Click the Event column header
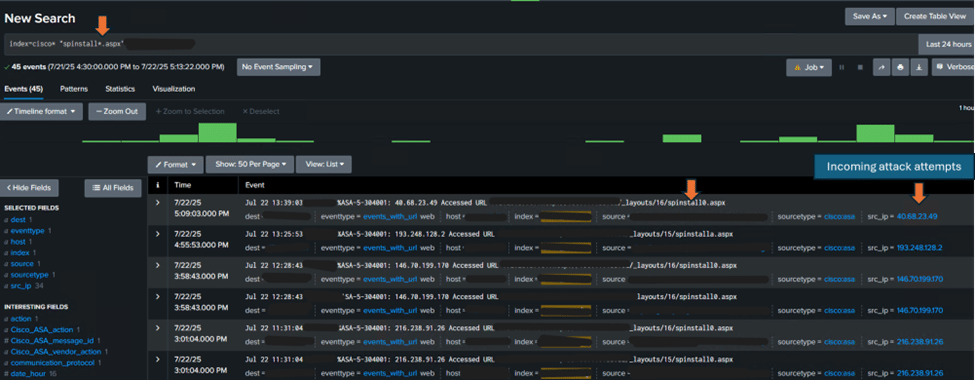Viewport: 975px width, 380px height. click(x=256, y=185)
